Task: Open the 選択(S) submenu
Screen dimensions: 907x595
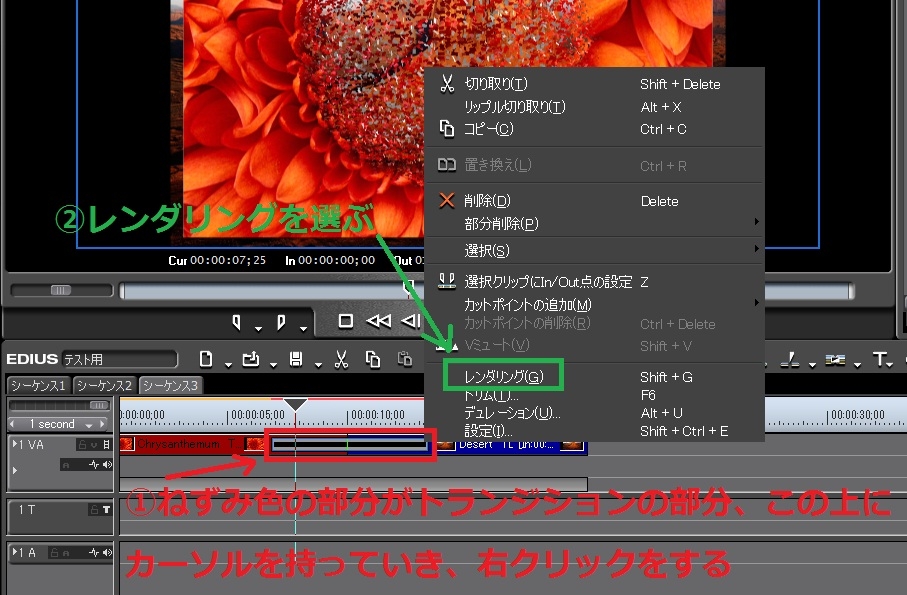Action: click(594, 250)
